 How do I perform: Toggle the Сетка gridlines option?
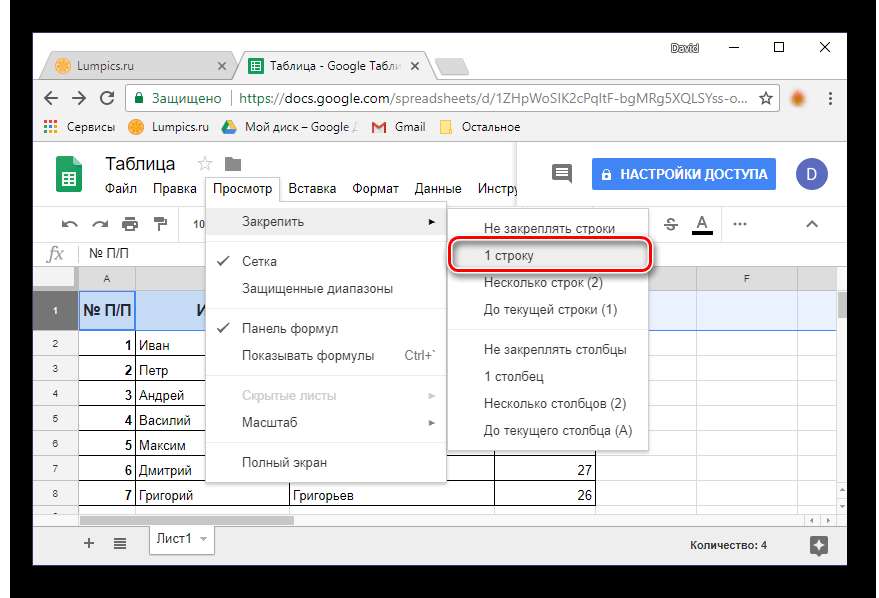click(x=326, y=262)
